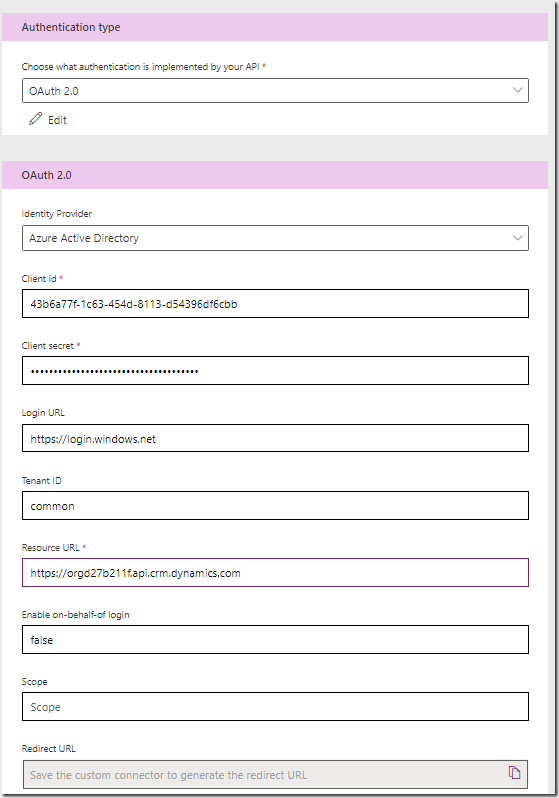Select the Azure Active Directory combo box

pos(275,238)
